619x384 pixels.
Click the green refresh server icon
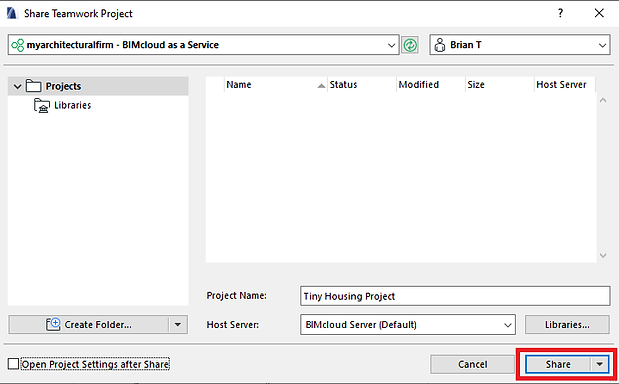(x=410, y=45)
